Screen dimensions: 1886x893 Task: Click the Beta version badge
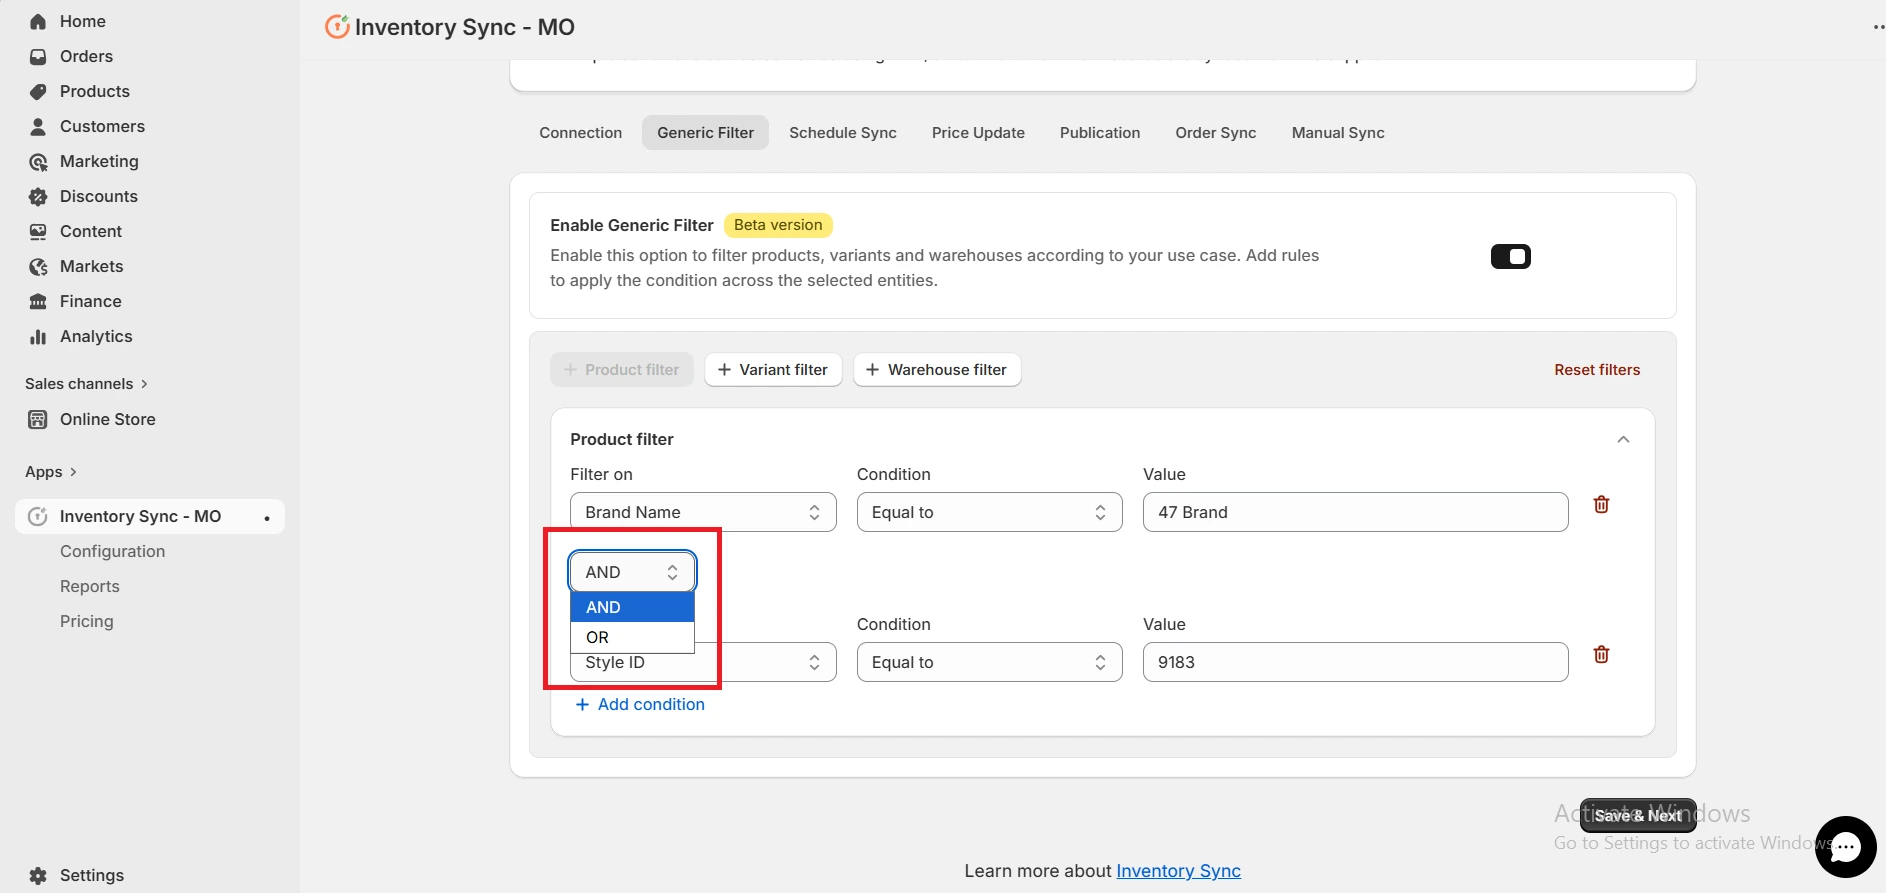pyautogui.click(x=778, y=225)
